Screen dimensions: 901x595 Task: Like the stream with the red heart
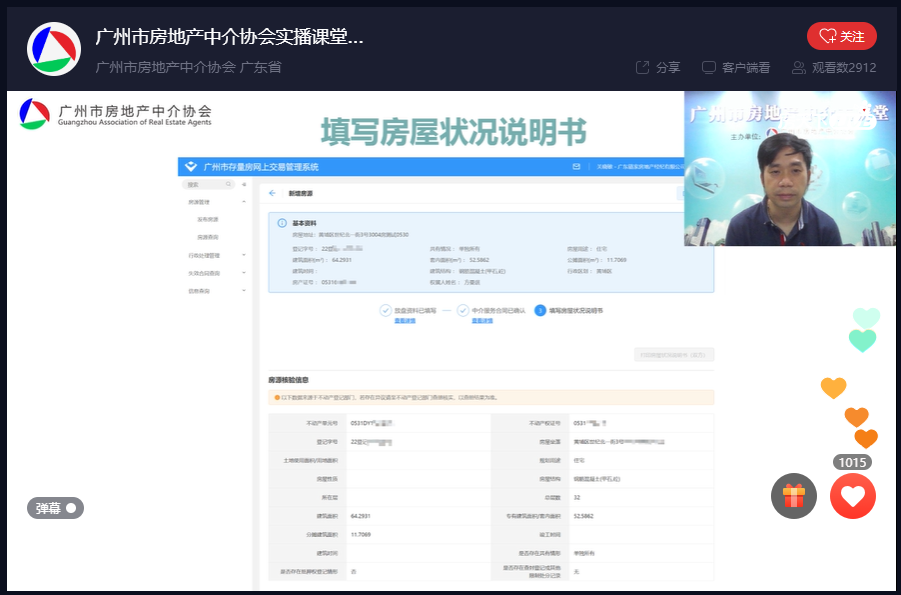pos(853,496)
